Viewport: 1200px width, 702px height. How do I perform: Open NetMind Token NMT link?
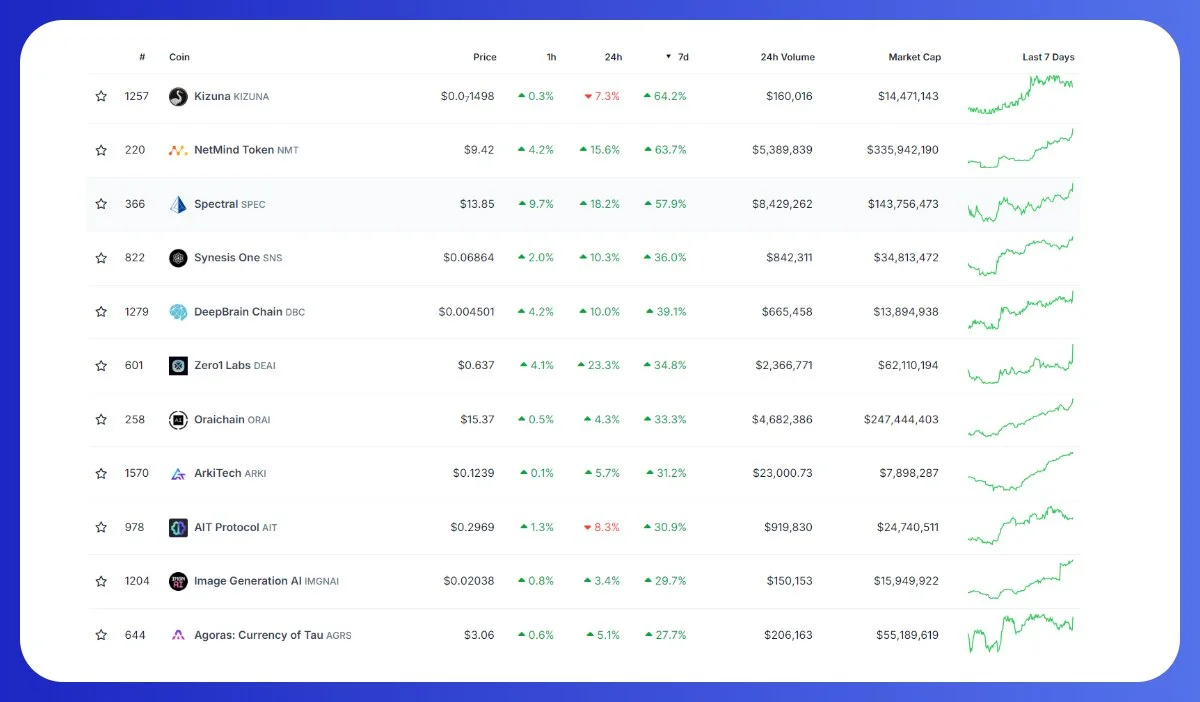pyautogui.click(x=246, y=151)
